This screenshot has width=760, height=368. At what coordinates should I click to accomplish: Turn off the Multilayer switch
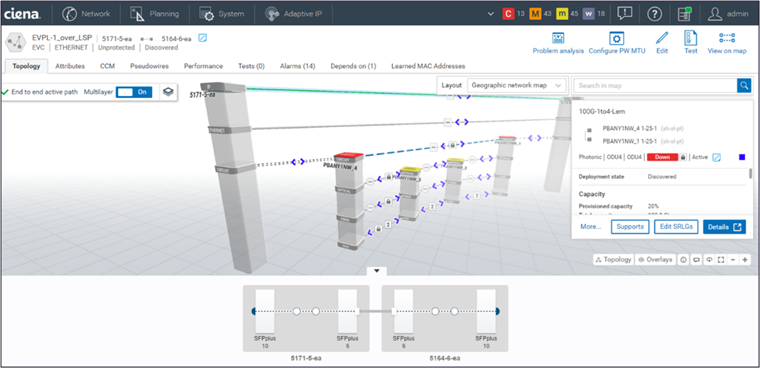pyautogui.click(x=134, y=92)
